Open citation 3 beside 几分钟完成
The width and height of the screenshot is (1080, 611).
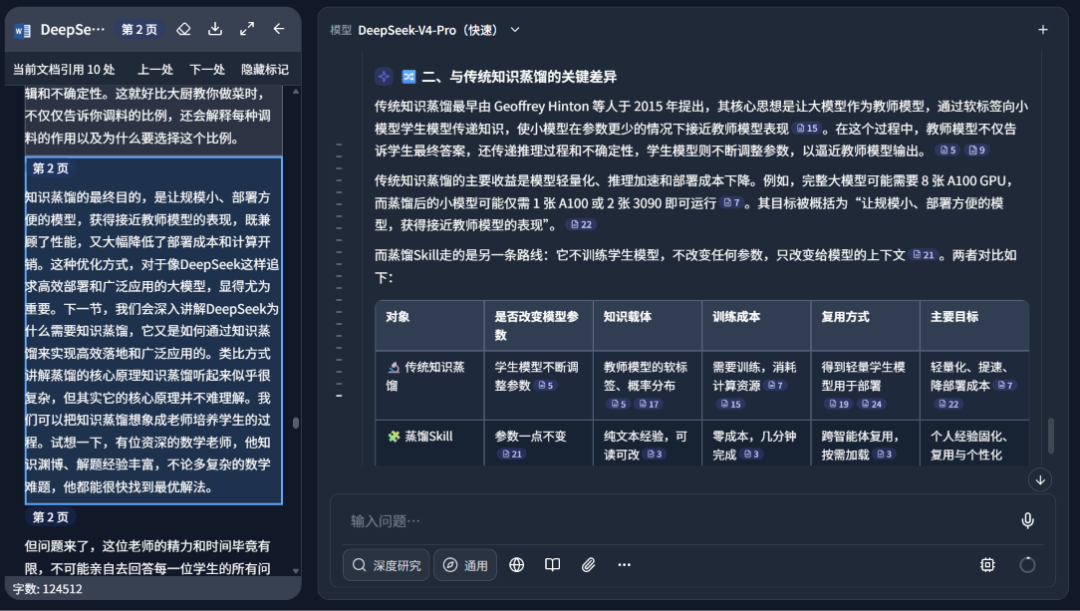click(x=749, y=455)
